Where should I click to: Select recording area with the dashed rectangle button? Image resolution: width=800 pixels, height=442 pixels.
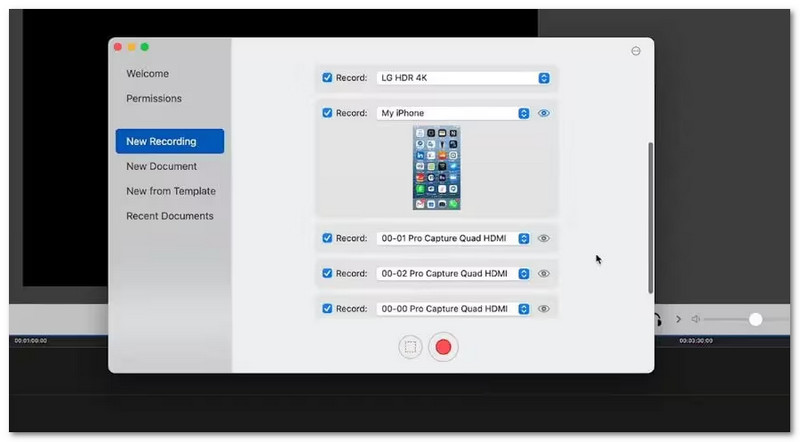410,347
